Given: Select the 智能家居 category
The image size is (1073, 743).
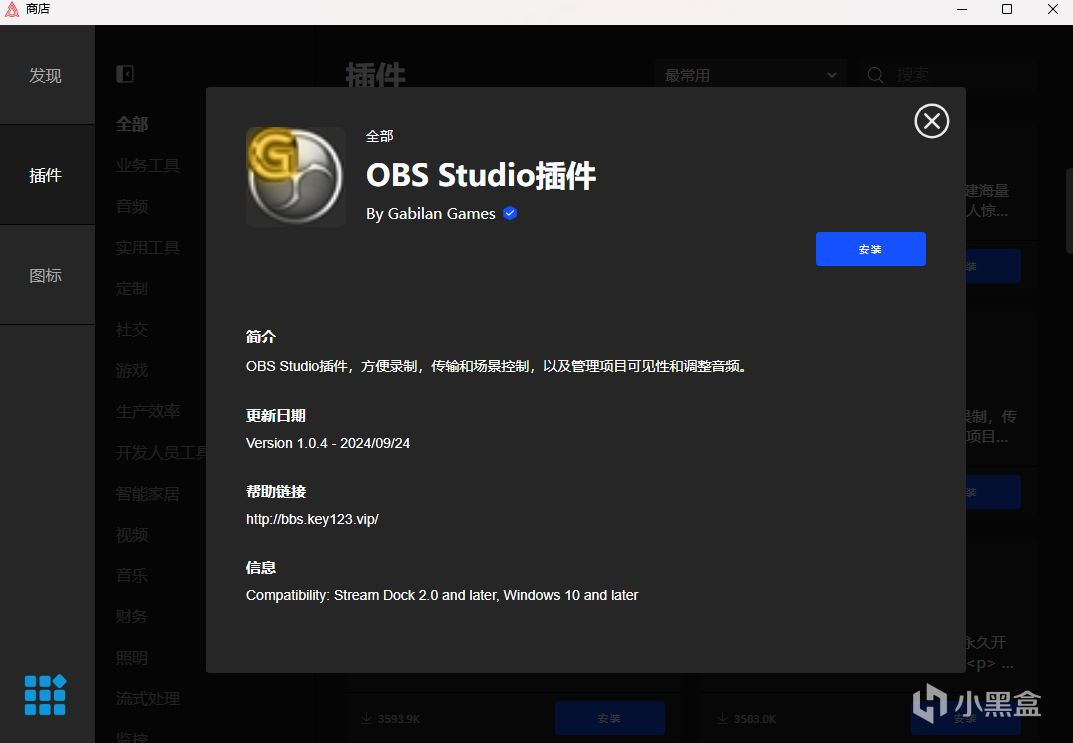Looking at the screenshot, I should 147,494.
